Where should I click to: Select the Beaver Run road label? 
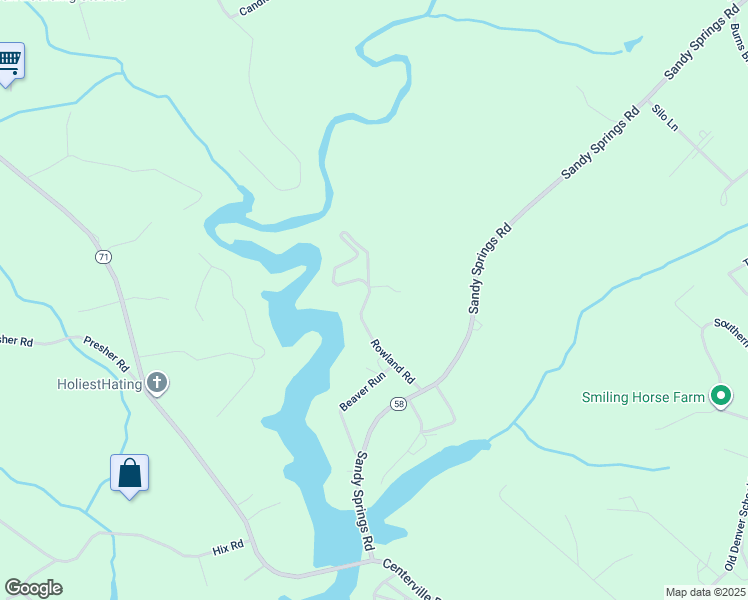(x=363, y=392)
